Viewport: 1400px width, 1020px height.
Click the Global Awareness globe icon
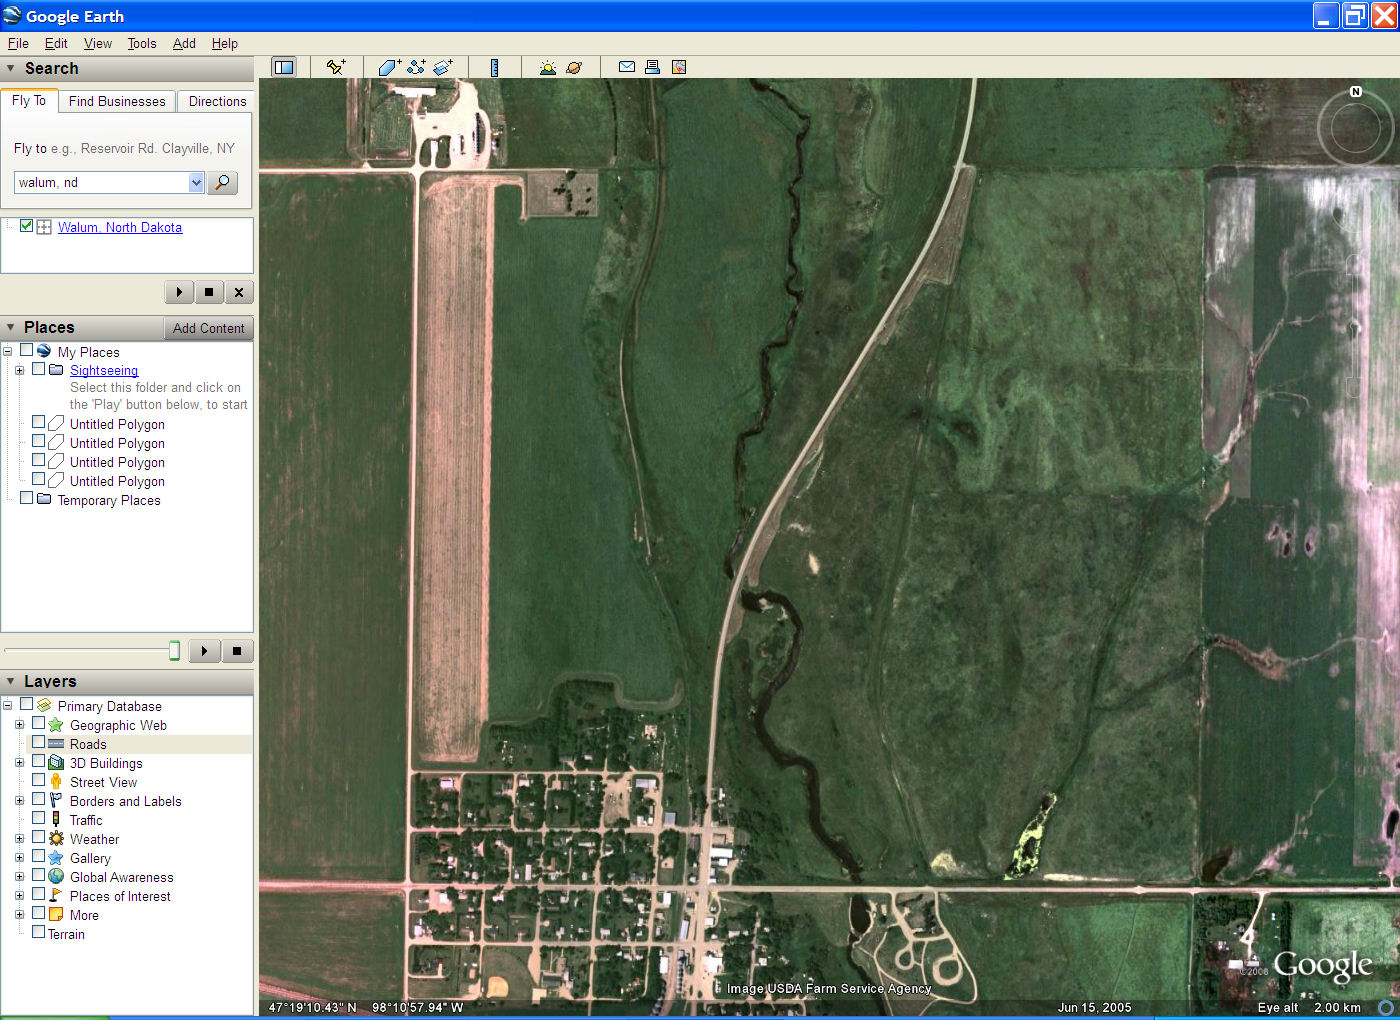tap(56, 877)
